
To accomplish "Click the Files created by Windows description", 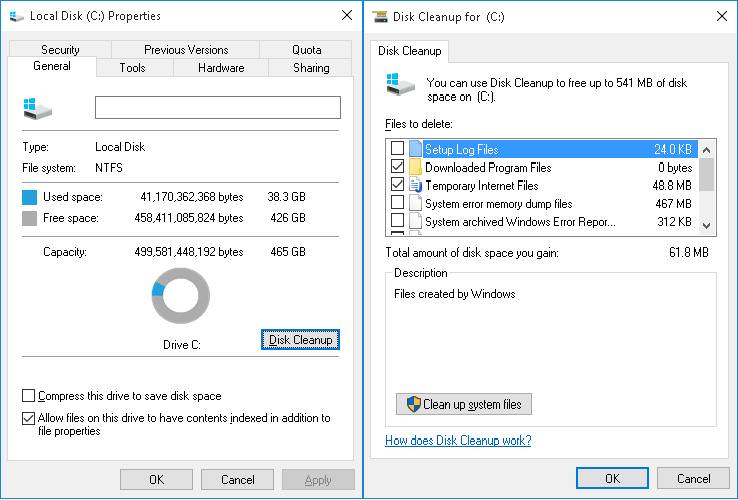I will coord(455,294).
